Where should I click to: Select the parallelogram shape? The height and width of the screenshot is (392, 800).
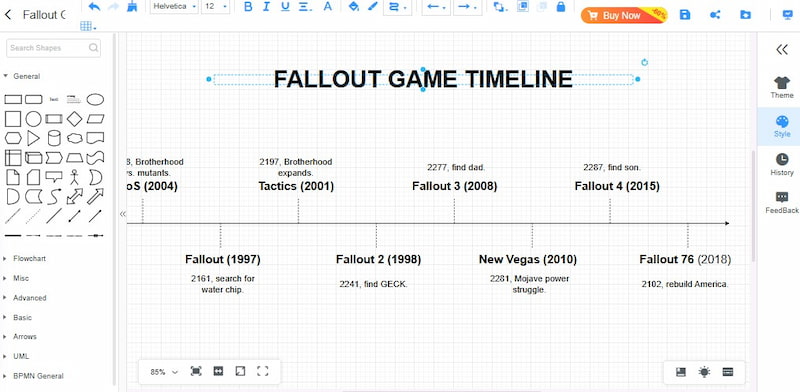(x=95, y=119)
